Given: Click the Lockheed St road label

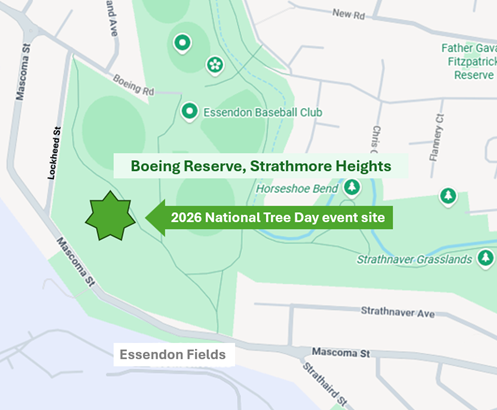Looking at the screenshot, I should (55, 153).
